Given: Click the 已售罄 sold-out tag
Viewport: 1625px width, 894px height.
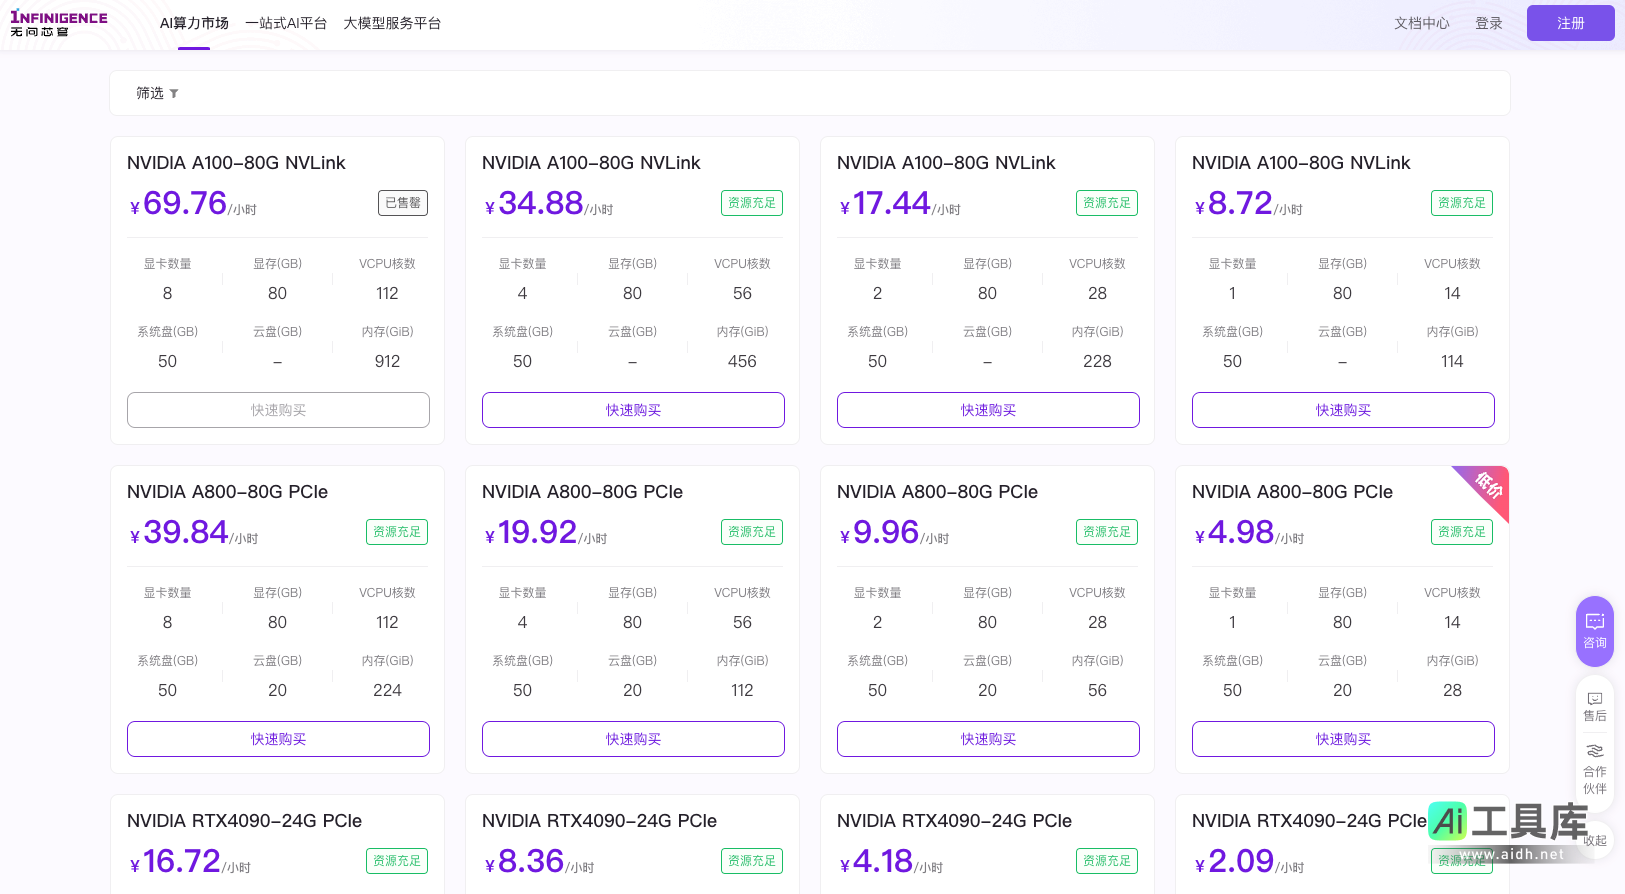Looking at the screenshot, I should click(403, 203).
